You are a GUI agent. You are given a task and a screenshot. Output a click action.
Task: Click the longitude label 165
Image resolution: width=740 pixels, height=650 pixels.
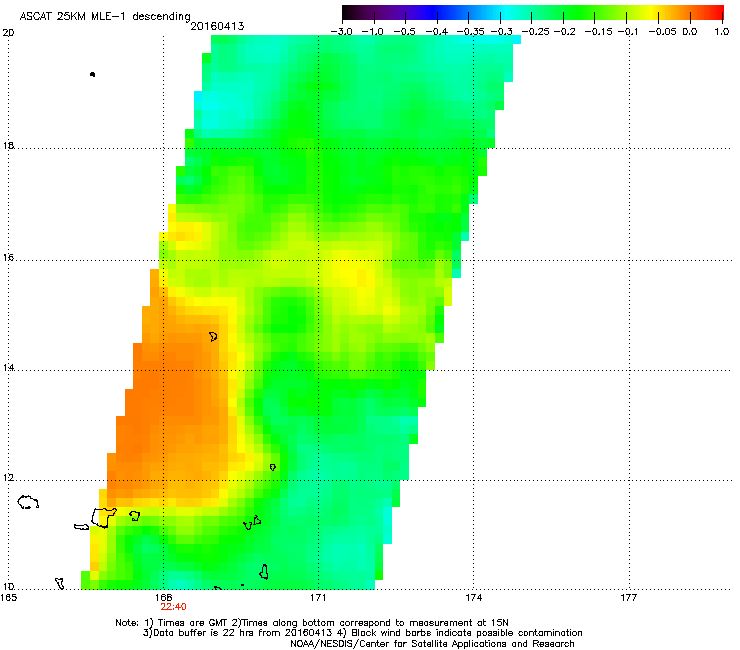tap(8, 598)
